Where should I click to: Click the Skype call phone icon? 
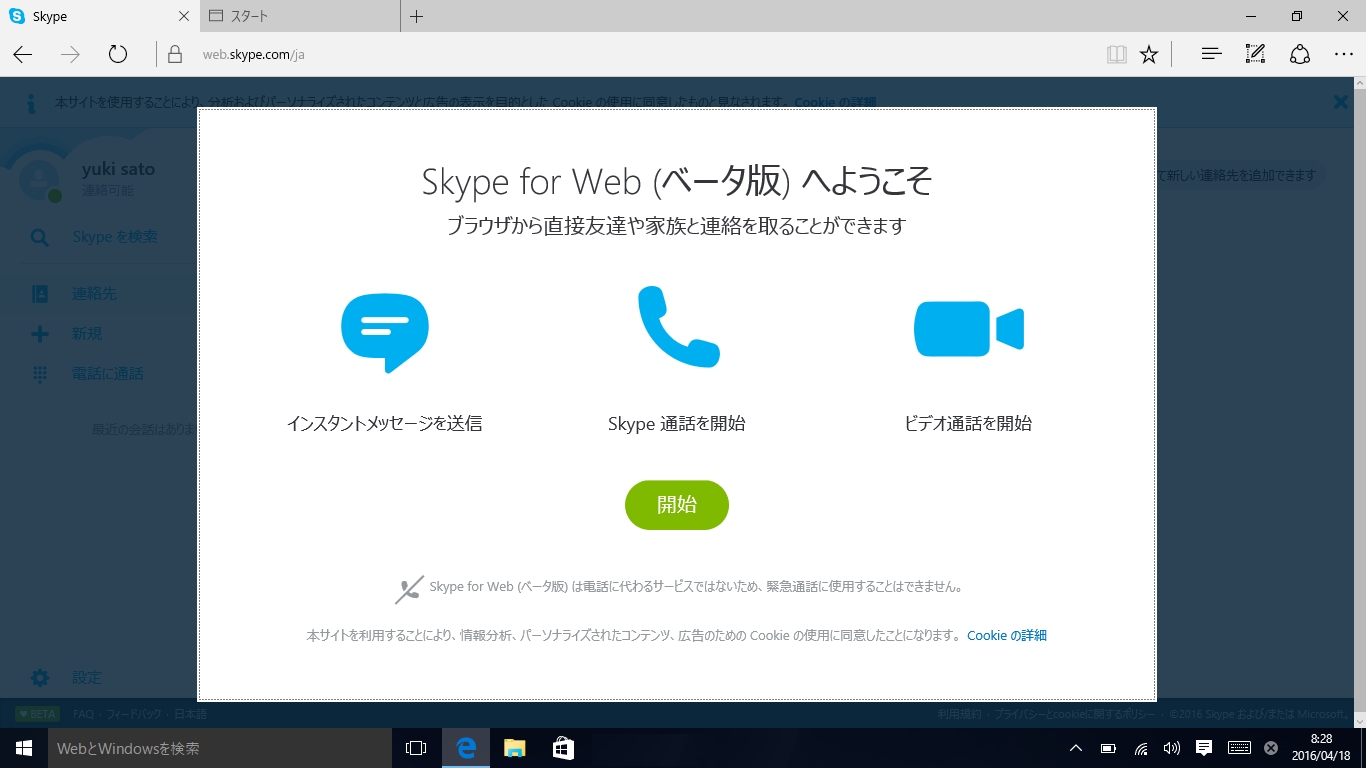[x=677, y=327]
